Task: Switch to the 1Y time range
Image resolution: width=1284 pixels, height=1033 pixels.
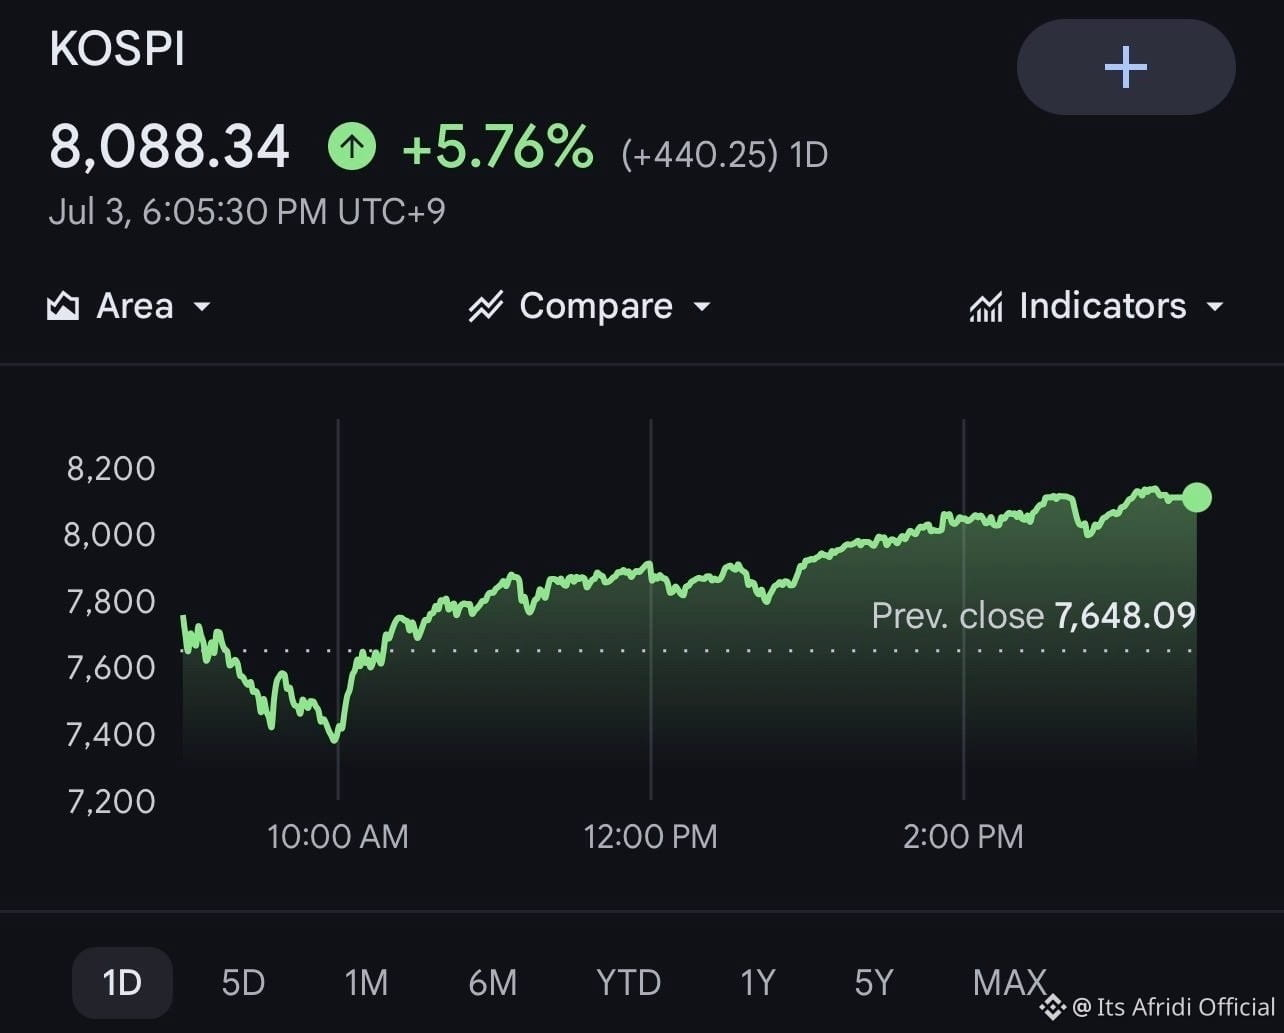Action: pyautogui.click(x=758, y=982)
